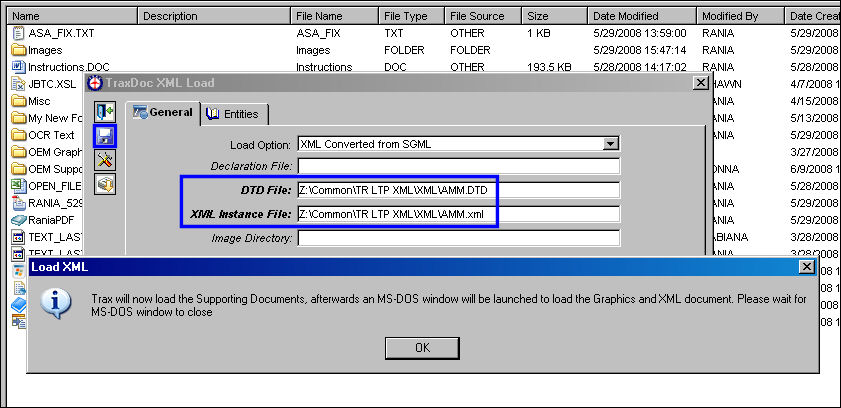Sort by the File Source column header

(483, 16)
